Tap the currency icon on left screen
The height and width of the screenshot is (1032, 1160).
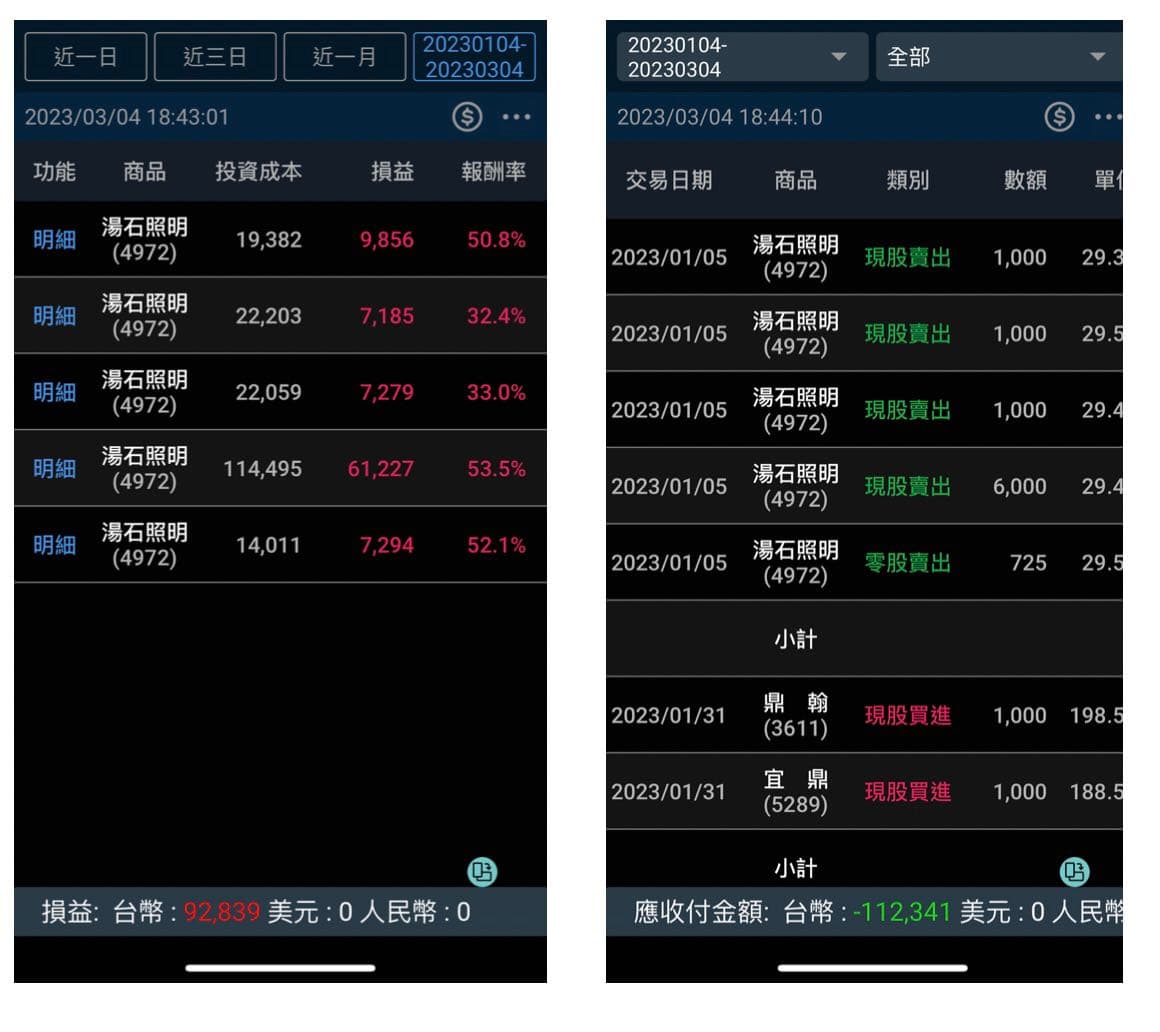(x=467, y=117)
